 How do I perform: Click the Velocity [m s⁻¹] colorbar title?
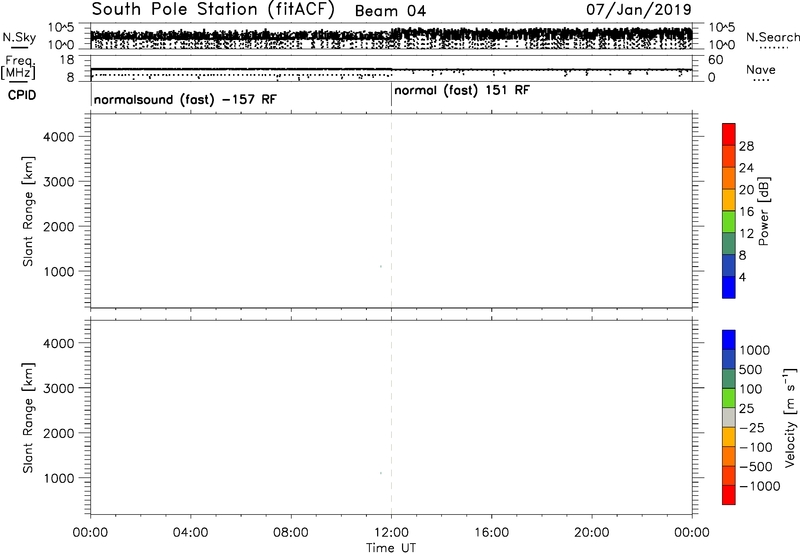coord(790,417)
